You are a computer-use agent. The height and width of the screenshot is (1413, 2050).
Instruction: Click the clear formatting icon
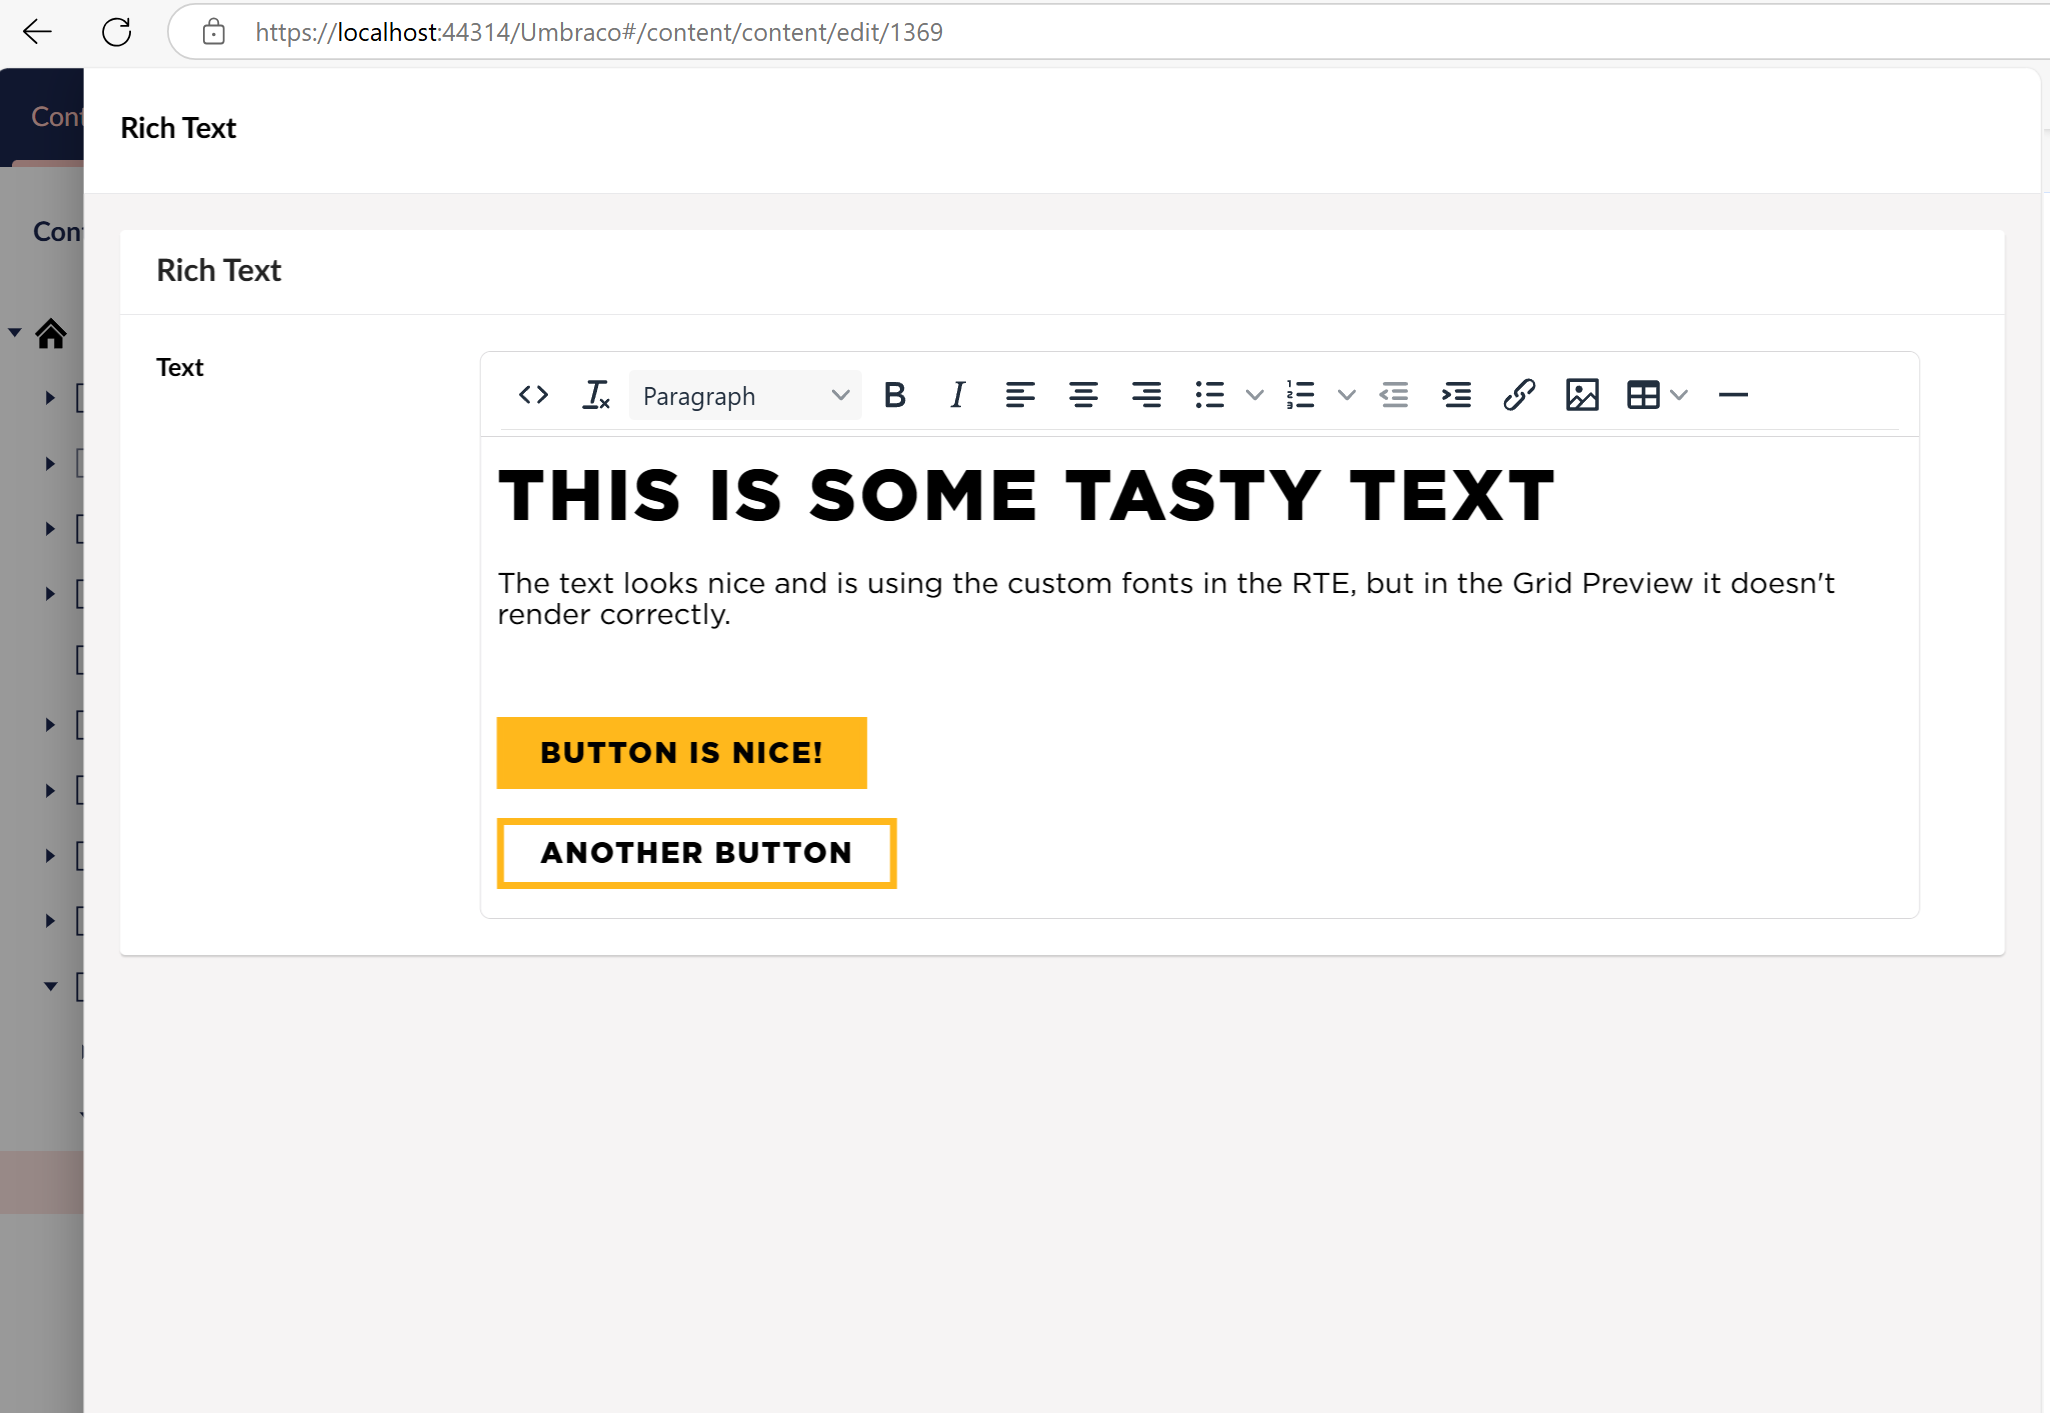click(596, 395)
